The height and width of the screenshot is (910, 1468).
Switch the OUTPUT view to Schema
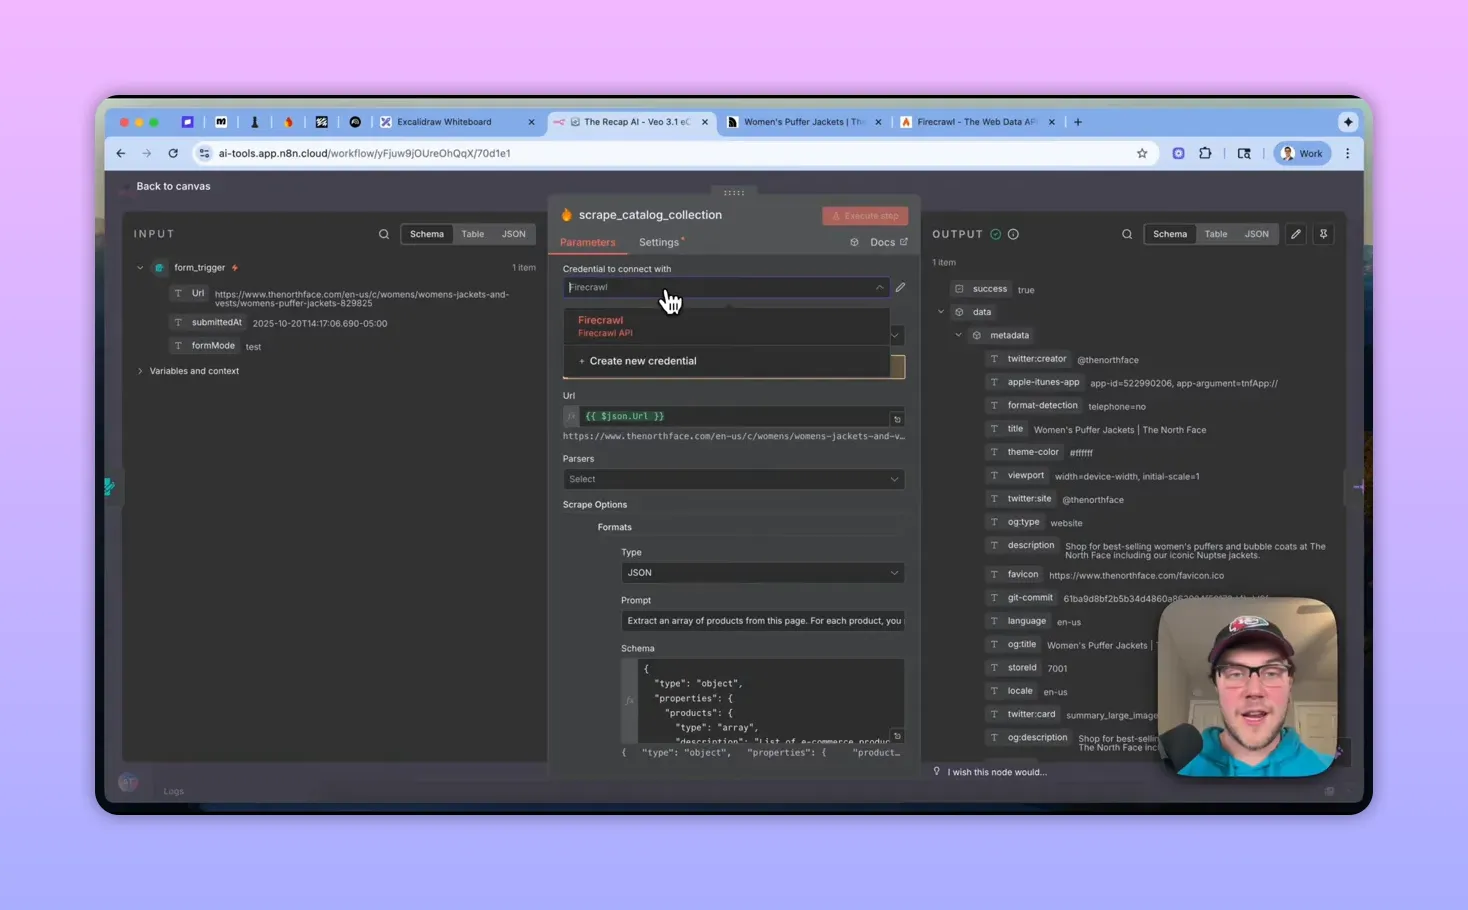[x=1170, y=234]
